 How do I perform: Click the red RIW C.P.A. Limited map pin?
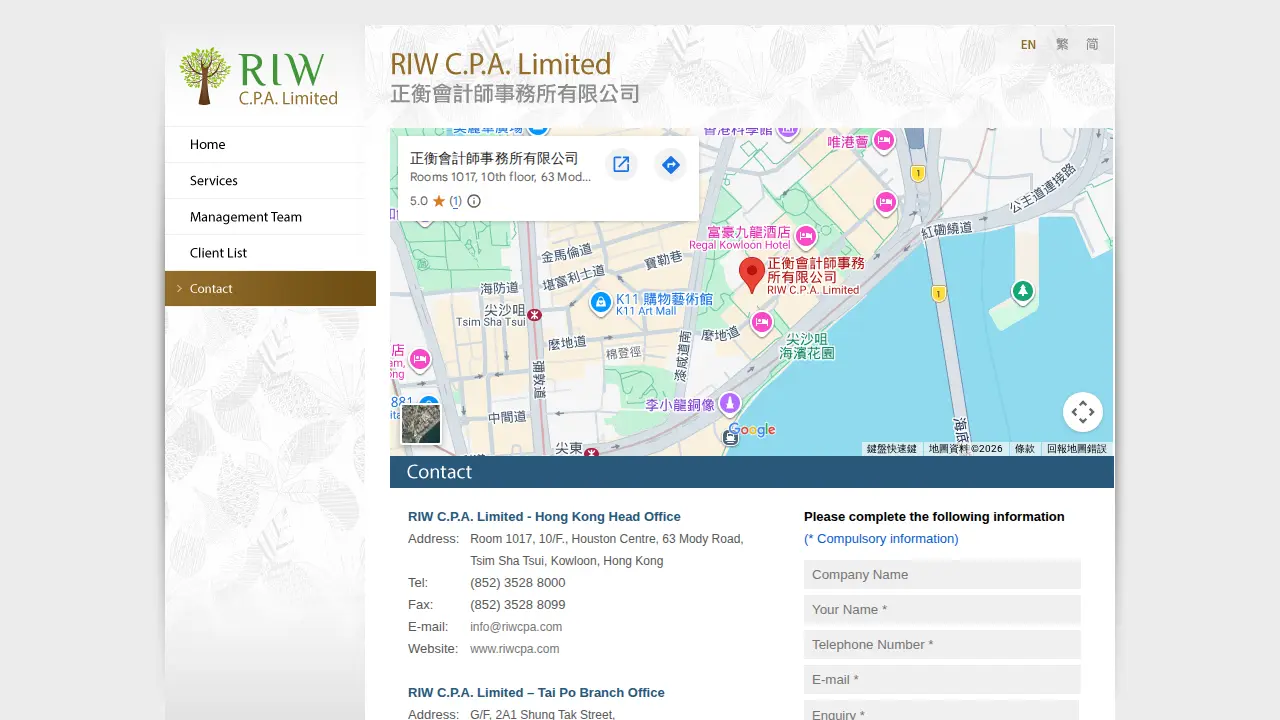tap(752, 275)
